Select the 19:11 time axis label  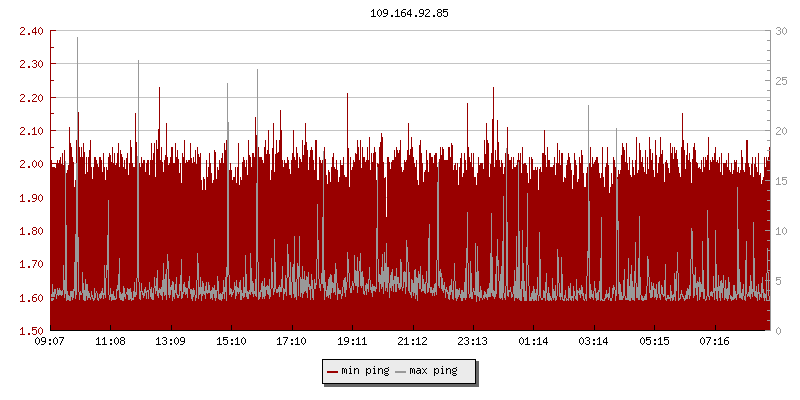click(x=352, y=342)
